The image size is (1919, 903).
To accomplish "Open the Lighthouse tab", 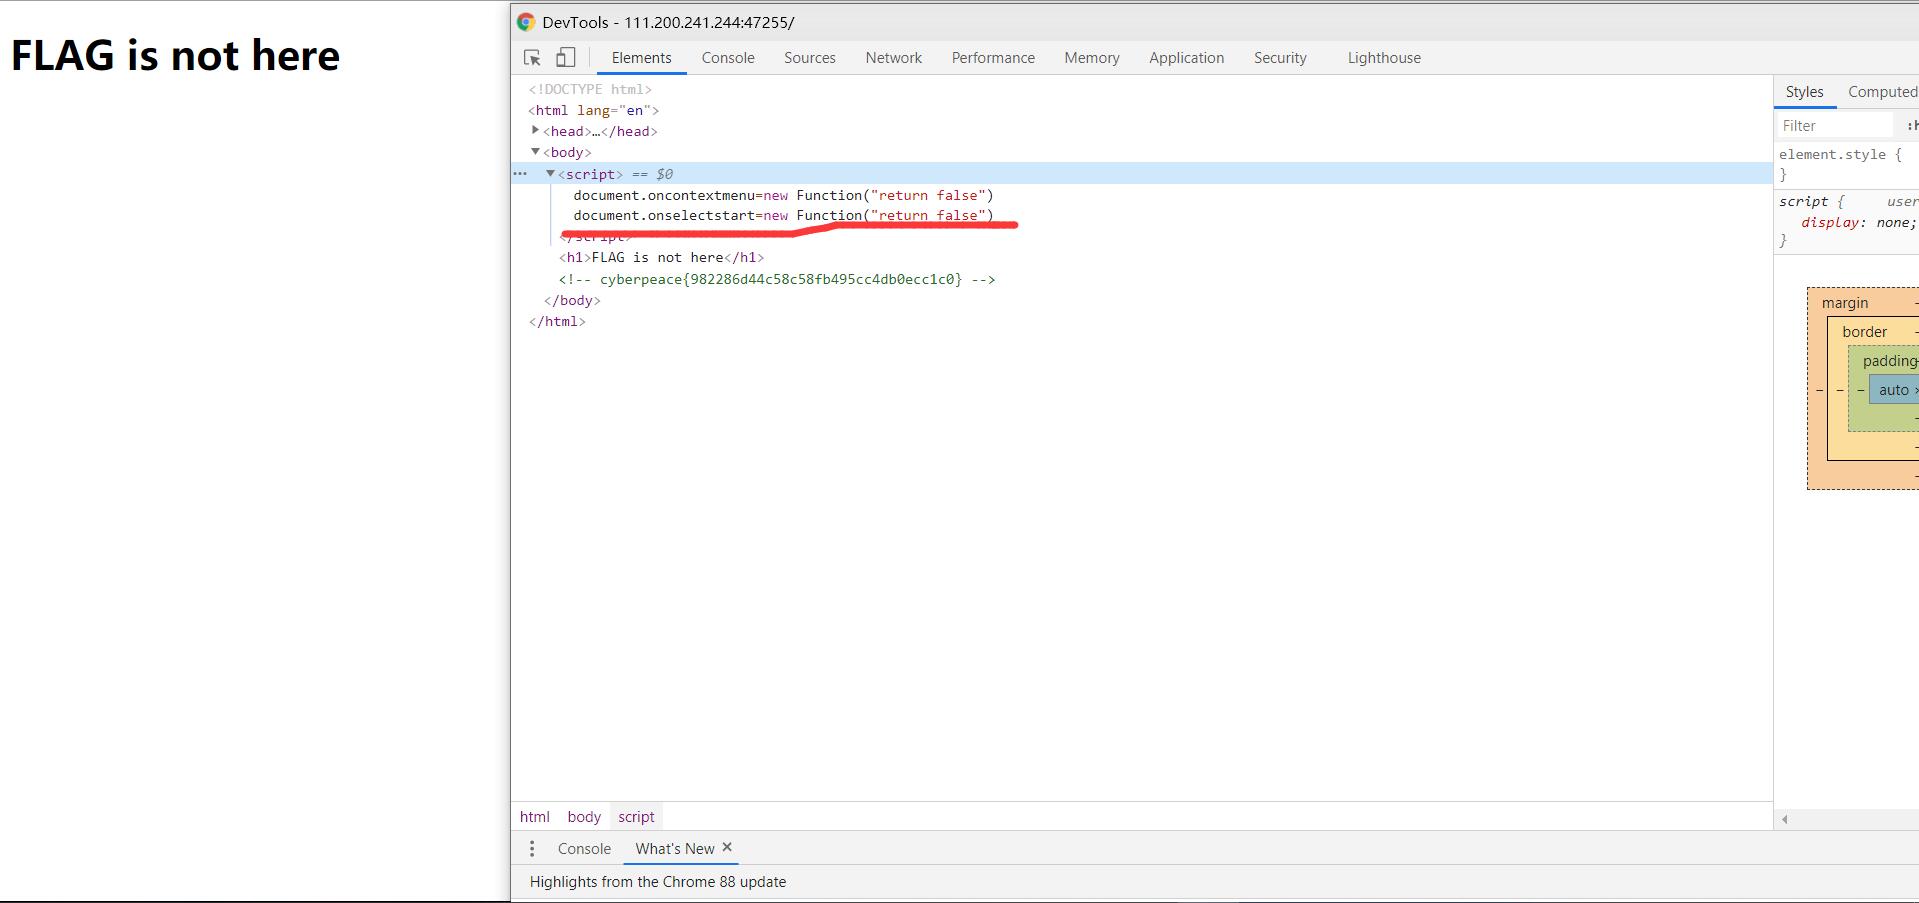I will point(1384,58).
